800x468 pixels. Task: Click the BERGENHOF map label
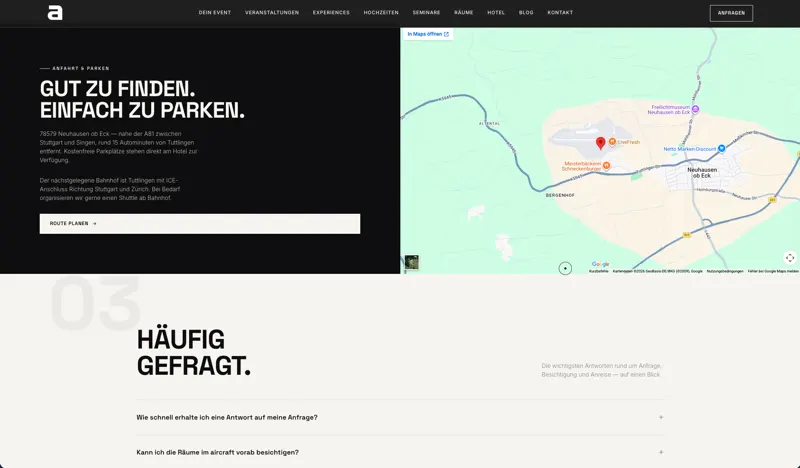coord(560,195)
